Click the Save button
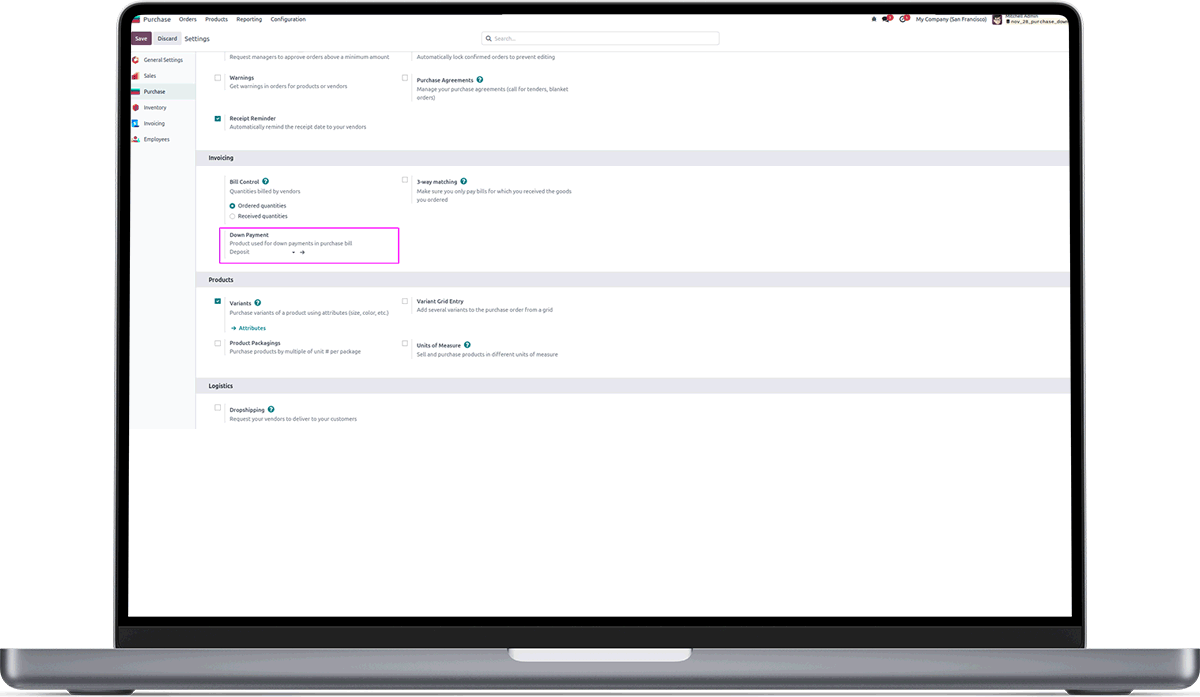Viewport: 1200px width, 697px height. (x=141, y=38)
